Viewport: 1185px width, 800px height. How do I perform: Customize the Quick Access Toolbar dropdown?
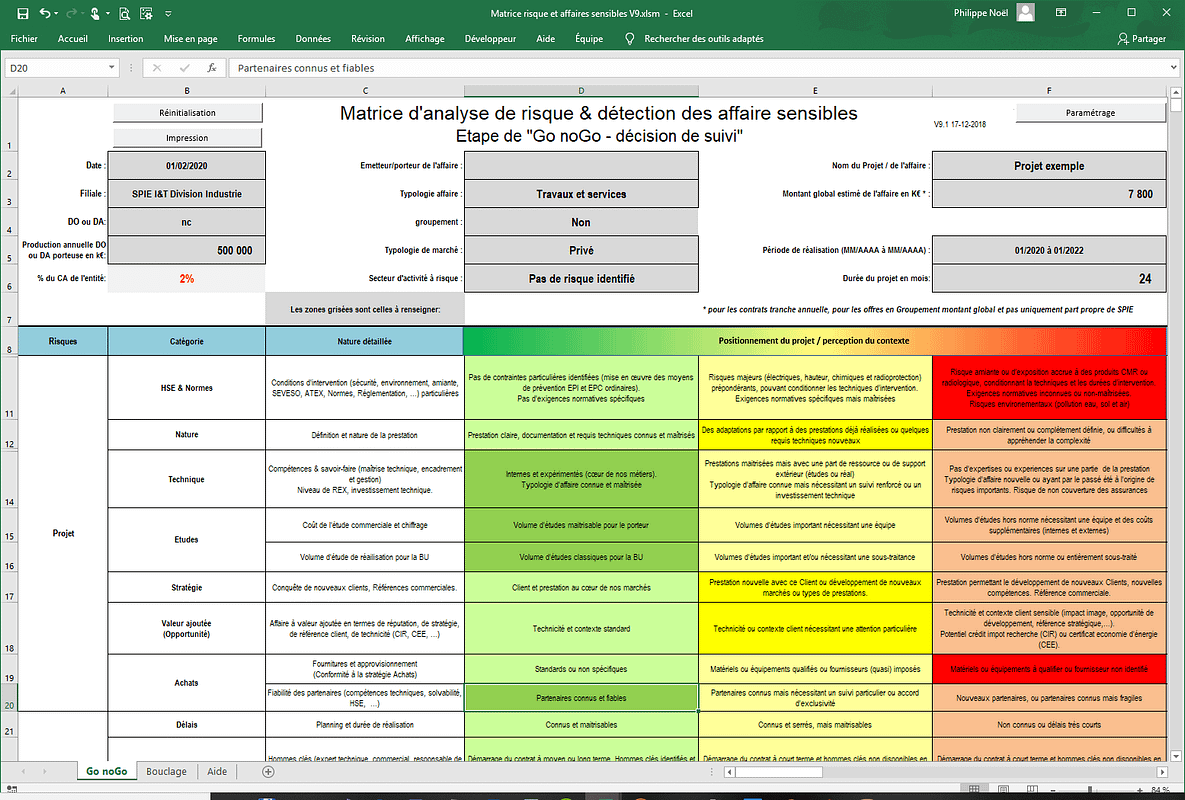click(168, 14)
